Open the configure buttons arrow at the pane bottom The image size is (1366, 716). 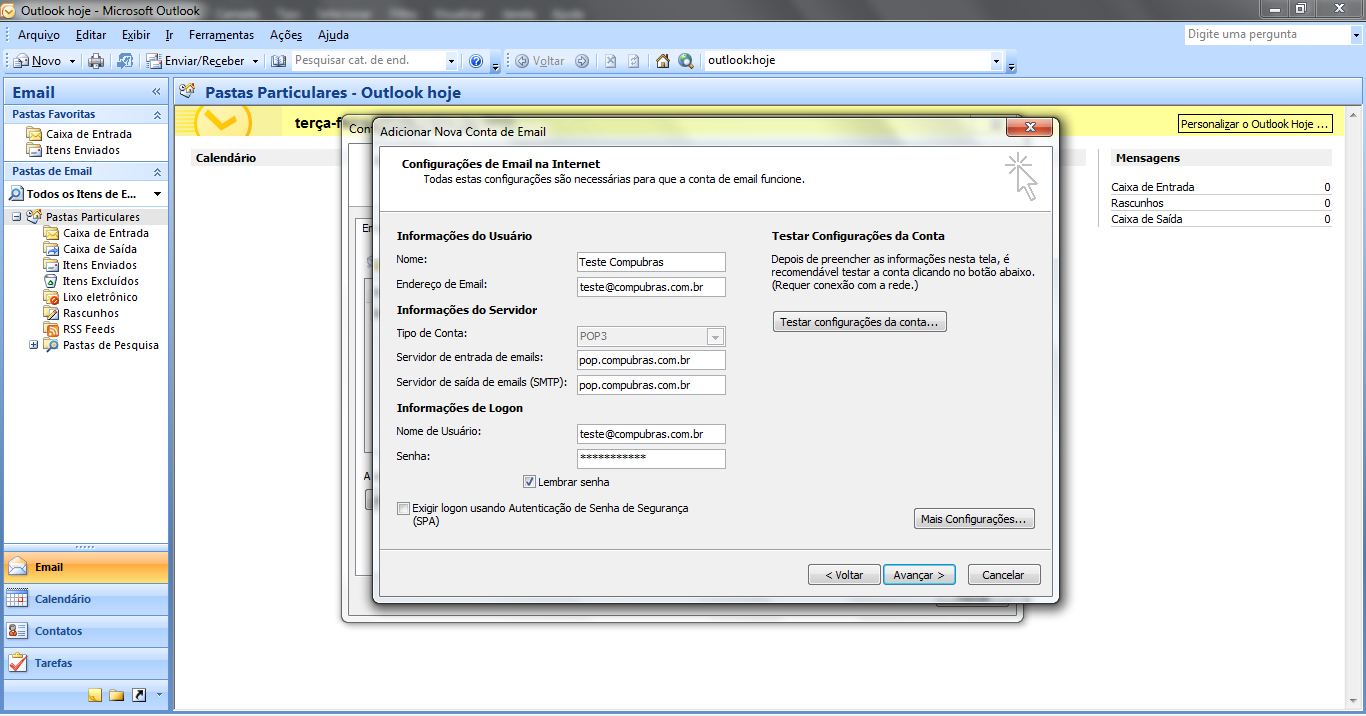click(x=158, y=695)
